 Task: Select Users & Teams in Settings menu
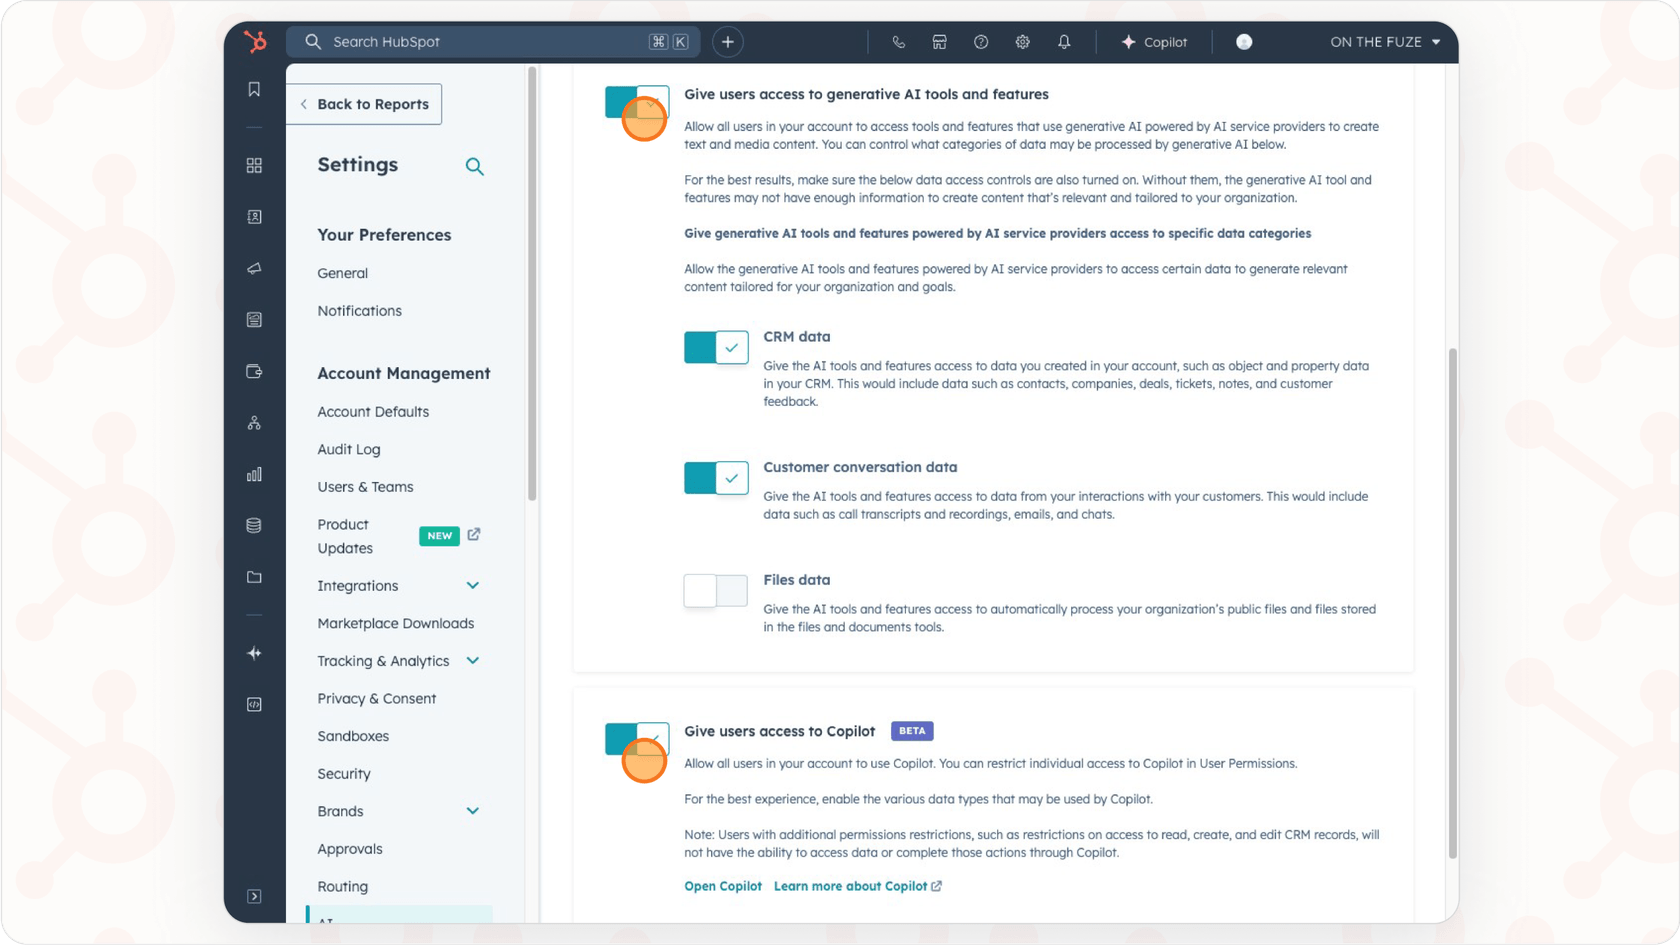point(365,487)
